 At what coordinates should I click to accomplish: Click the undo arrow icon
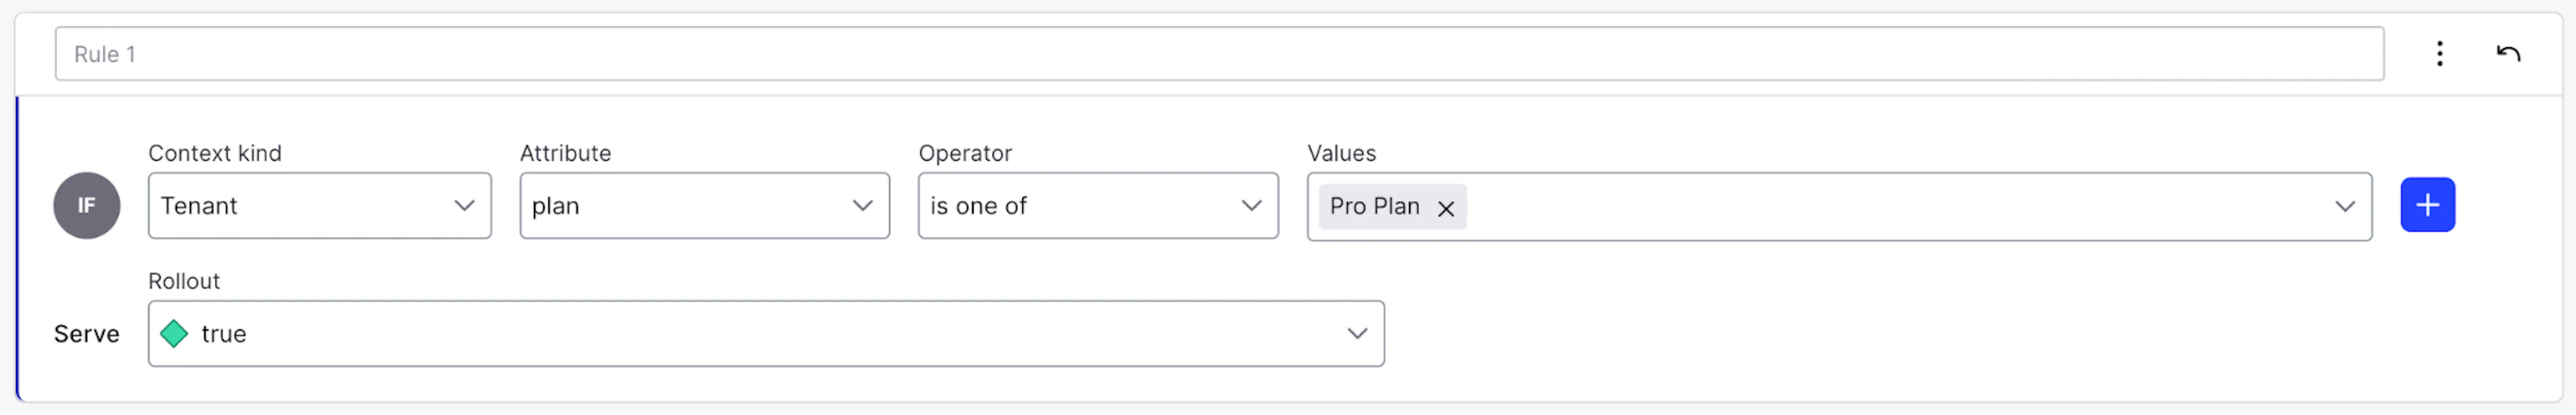point(2509,54)
